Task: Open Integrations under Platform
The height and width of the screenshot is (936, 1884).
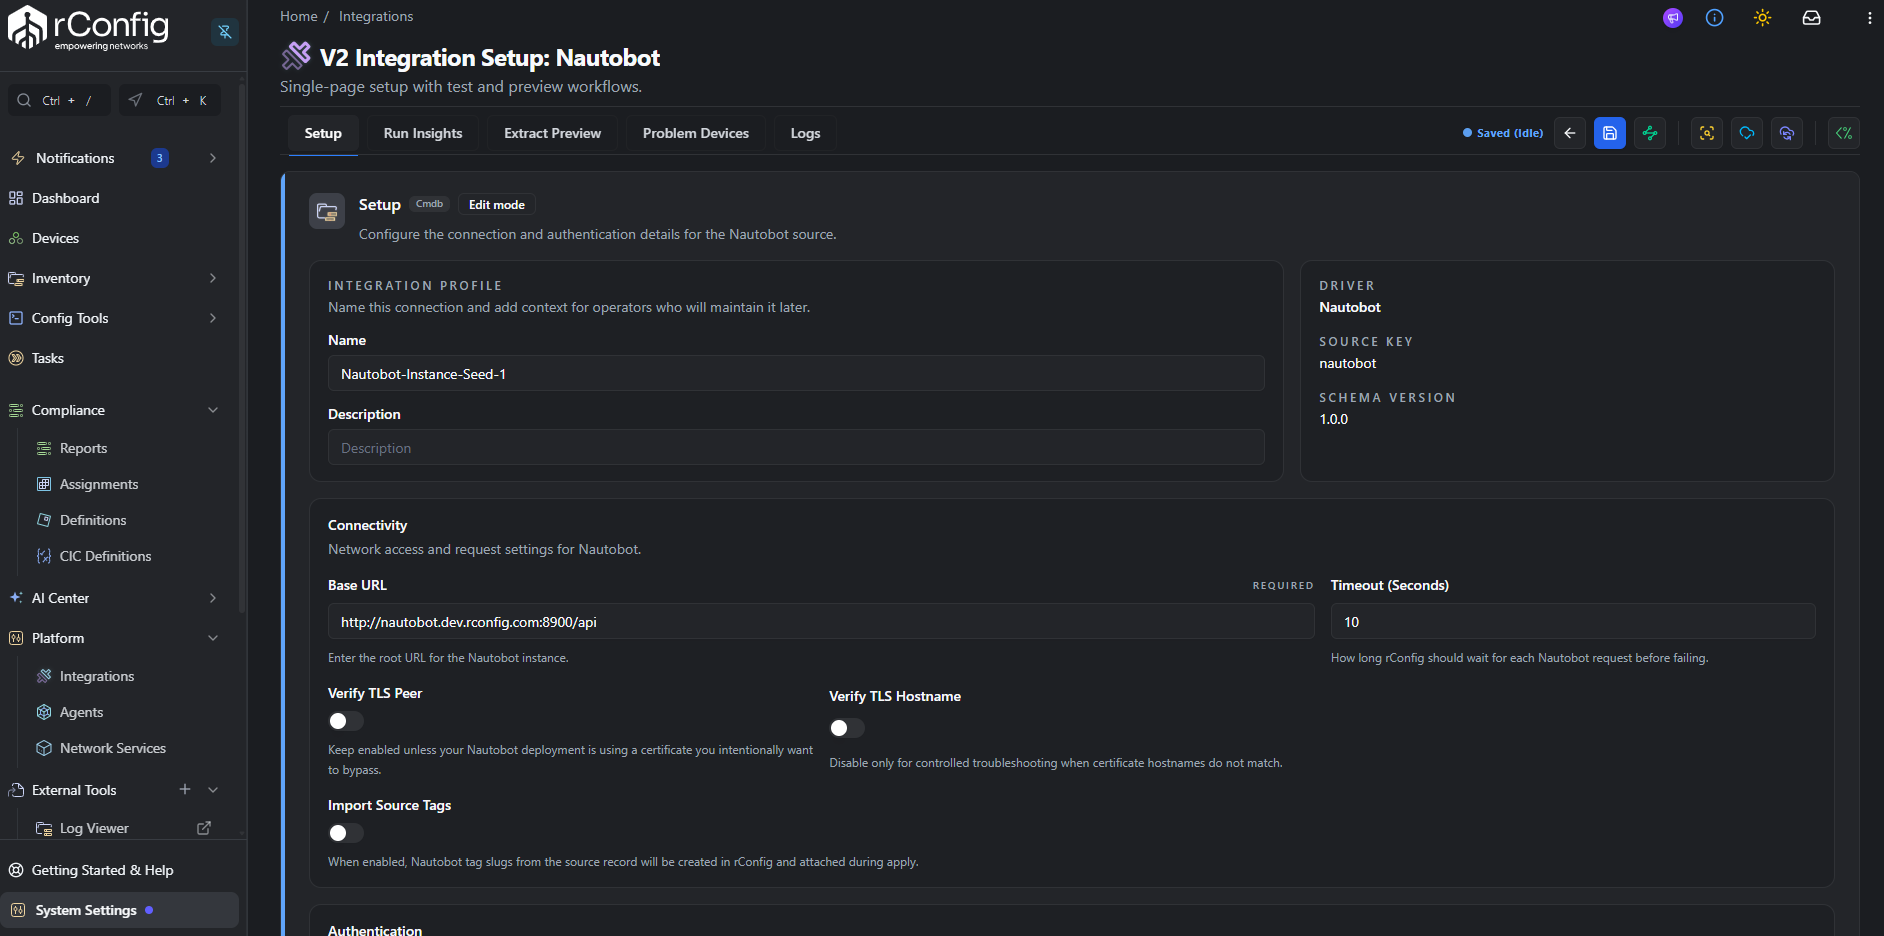Action: (96, 676)
